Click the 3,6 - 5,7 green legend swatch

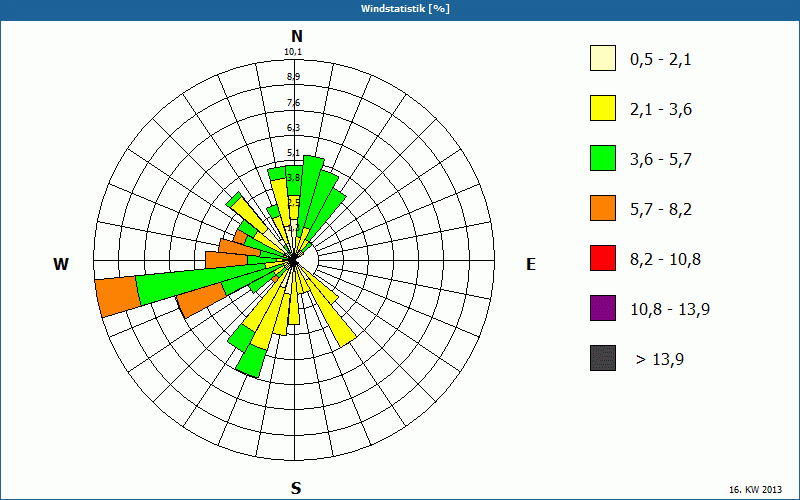pos(603,158)
